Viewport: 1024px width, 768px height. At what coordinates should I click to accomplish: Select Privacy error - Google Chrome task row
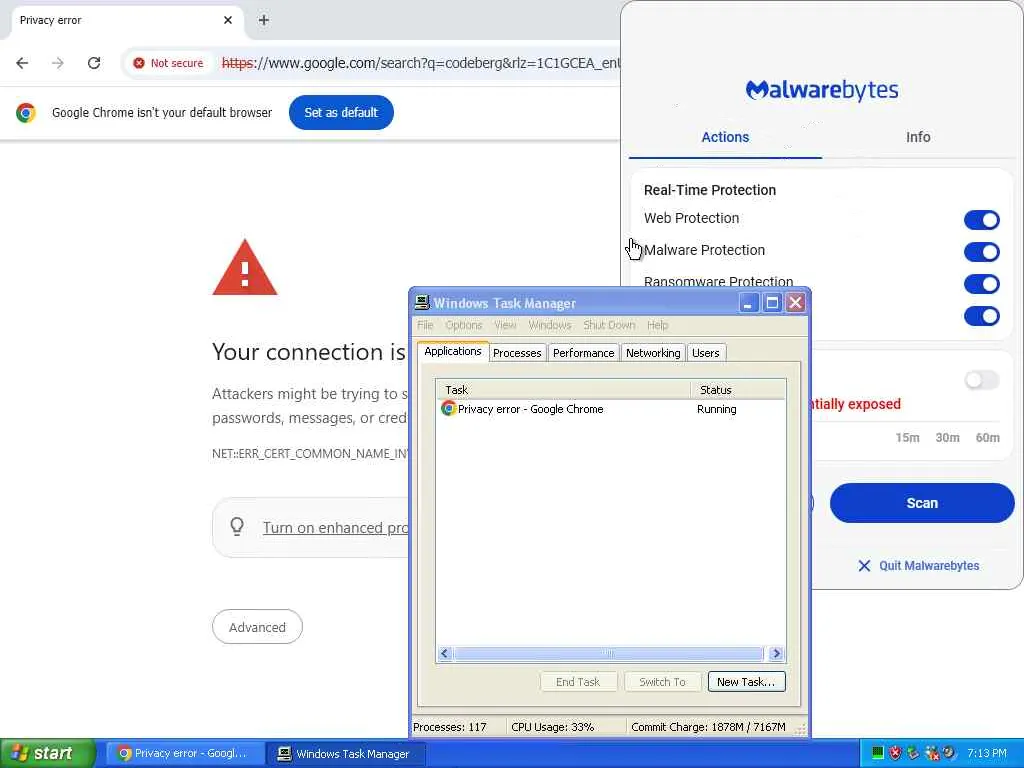[x=611, y=409]
